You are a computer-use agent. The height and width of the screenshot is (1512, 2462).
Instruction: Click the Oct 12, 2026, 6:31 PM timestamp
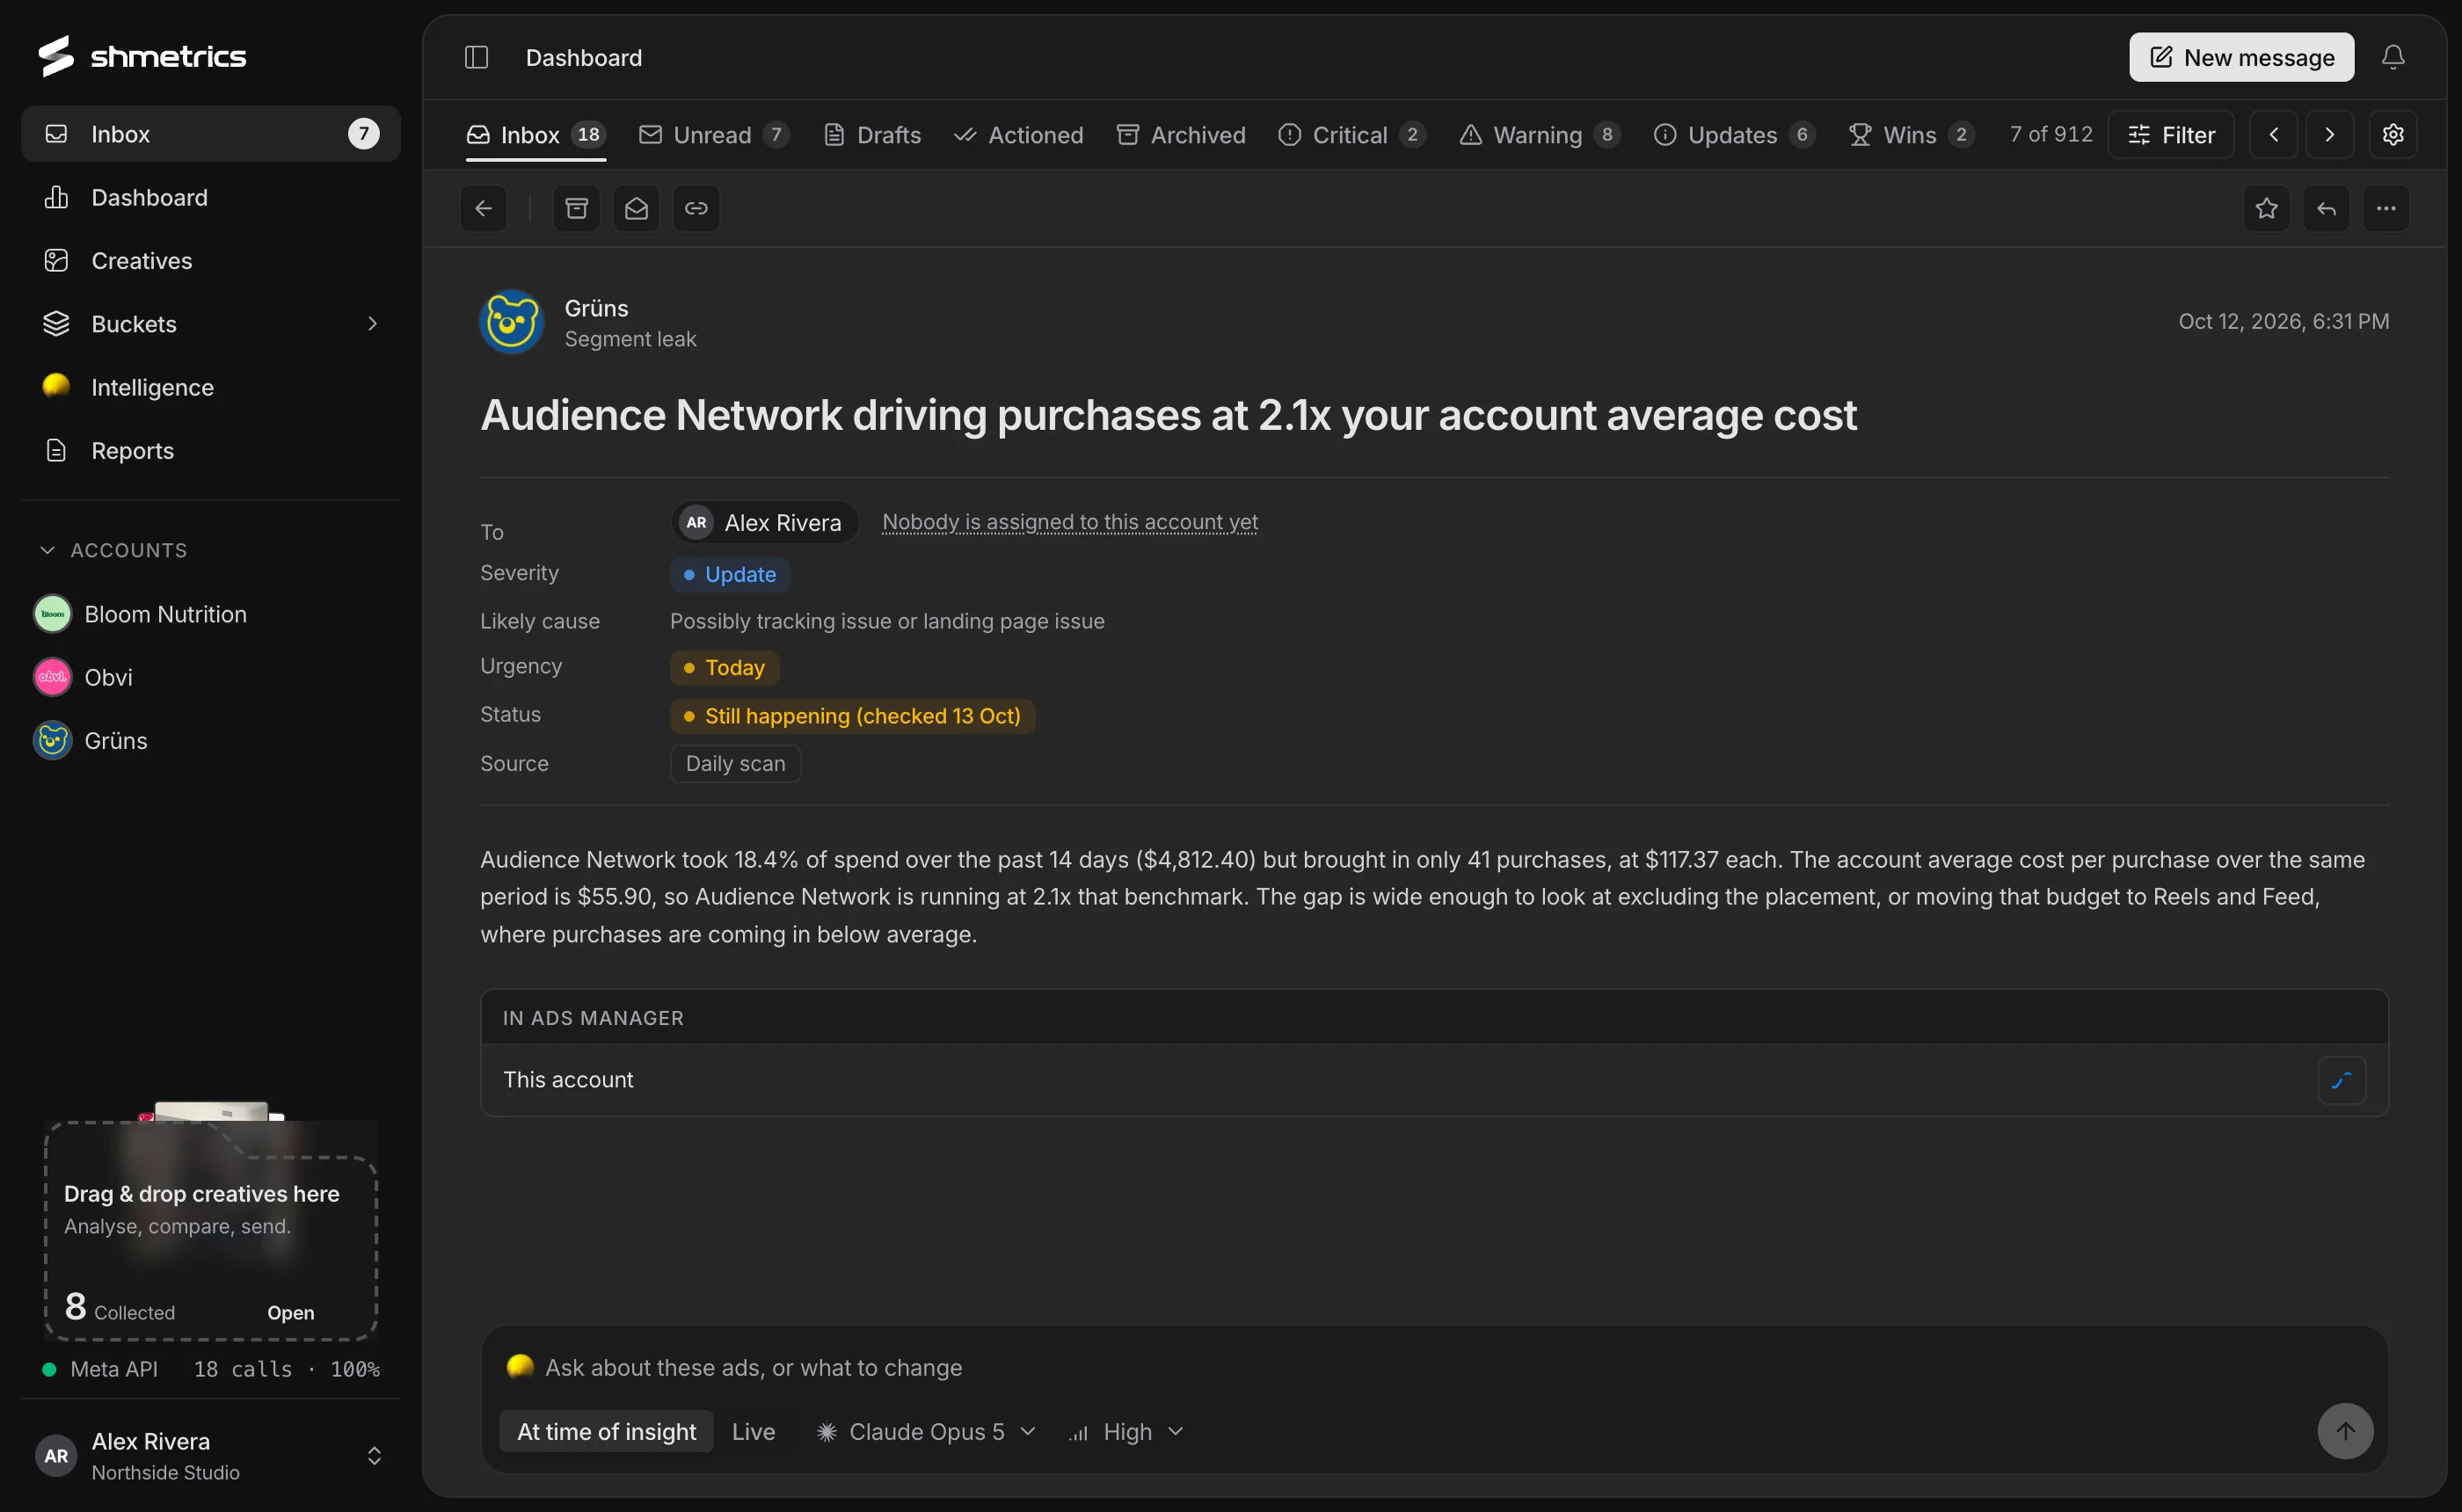(x=2284, y=321)
